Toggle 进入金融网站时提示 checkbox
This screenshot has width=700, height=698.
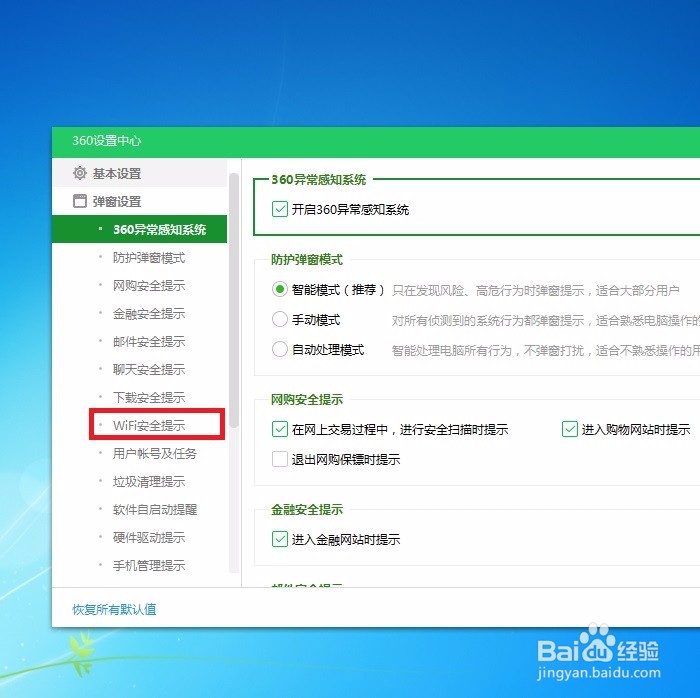279,539
